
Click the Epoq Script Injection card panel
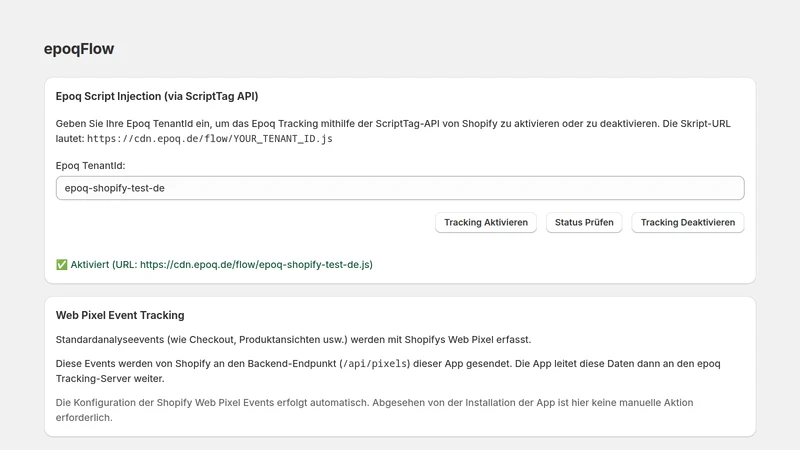pyautogui.click(x=400, y=181)
